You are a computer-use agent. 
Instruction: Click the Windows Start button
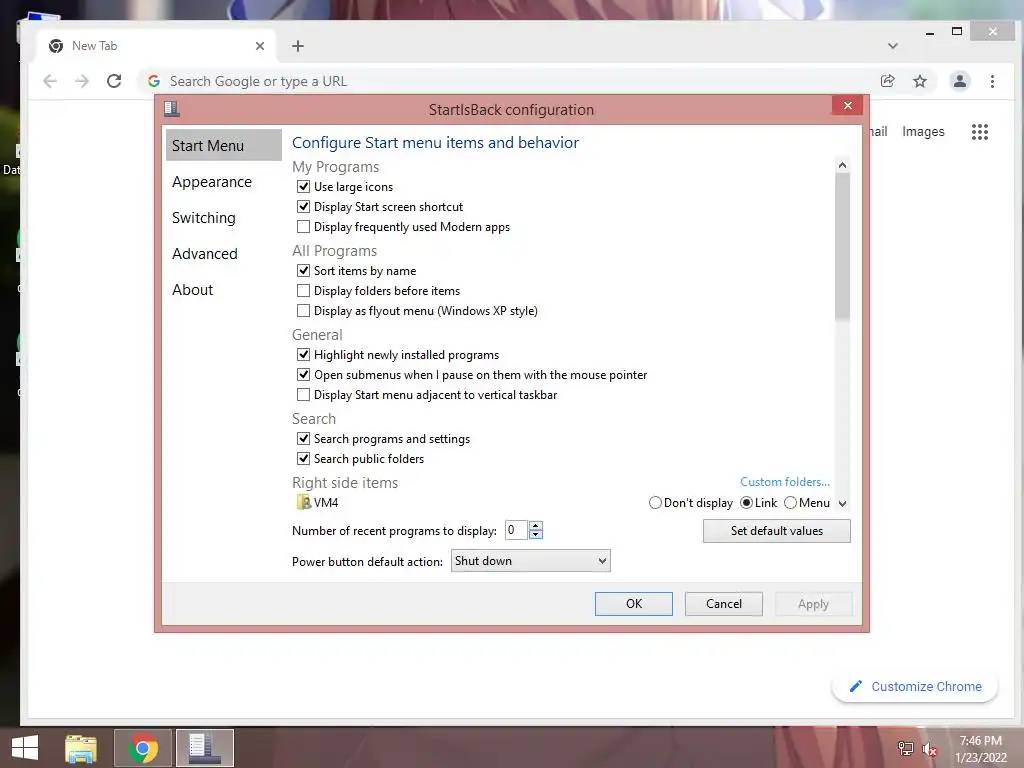25,748
